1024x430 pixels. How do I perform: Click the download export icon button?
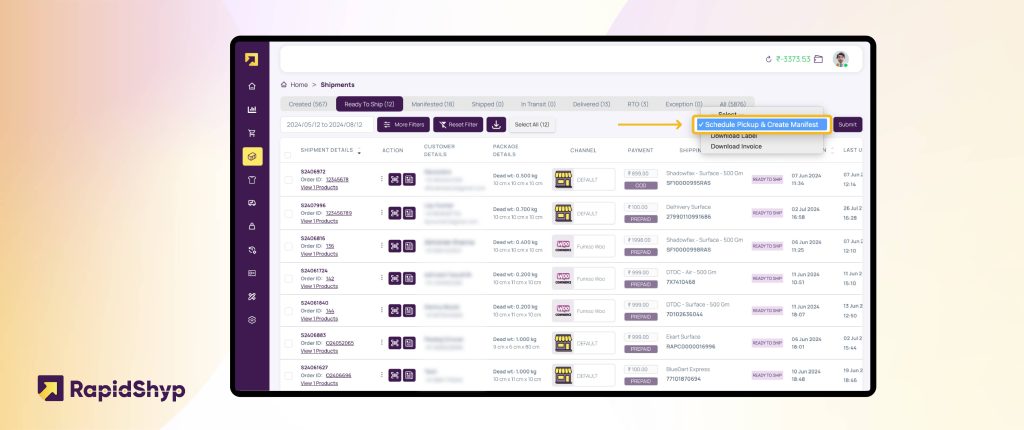(x=496, y=124)
